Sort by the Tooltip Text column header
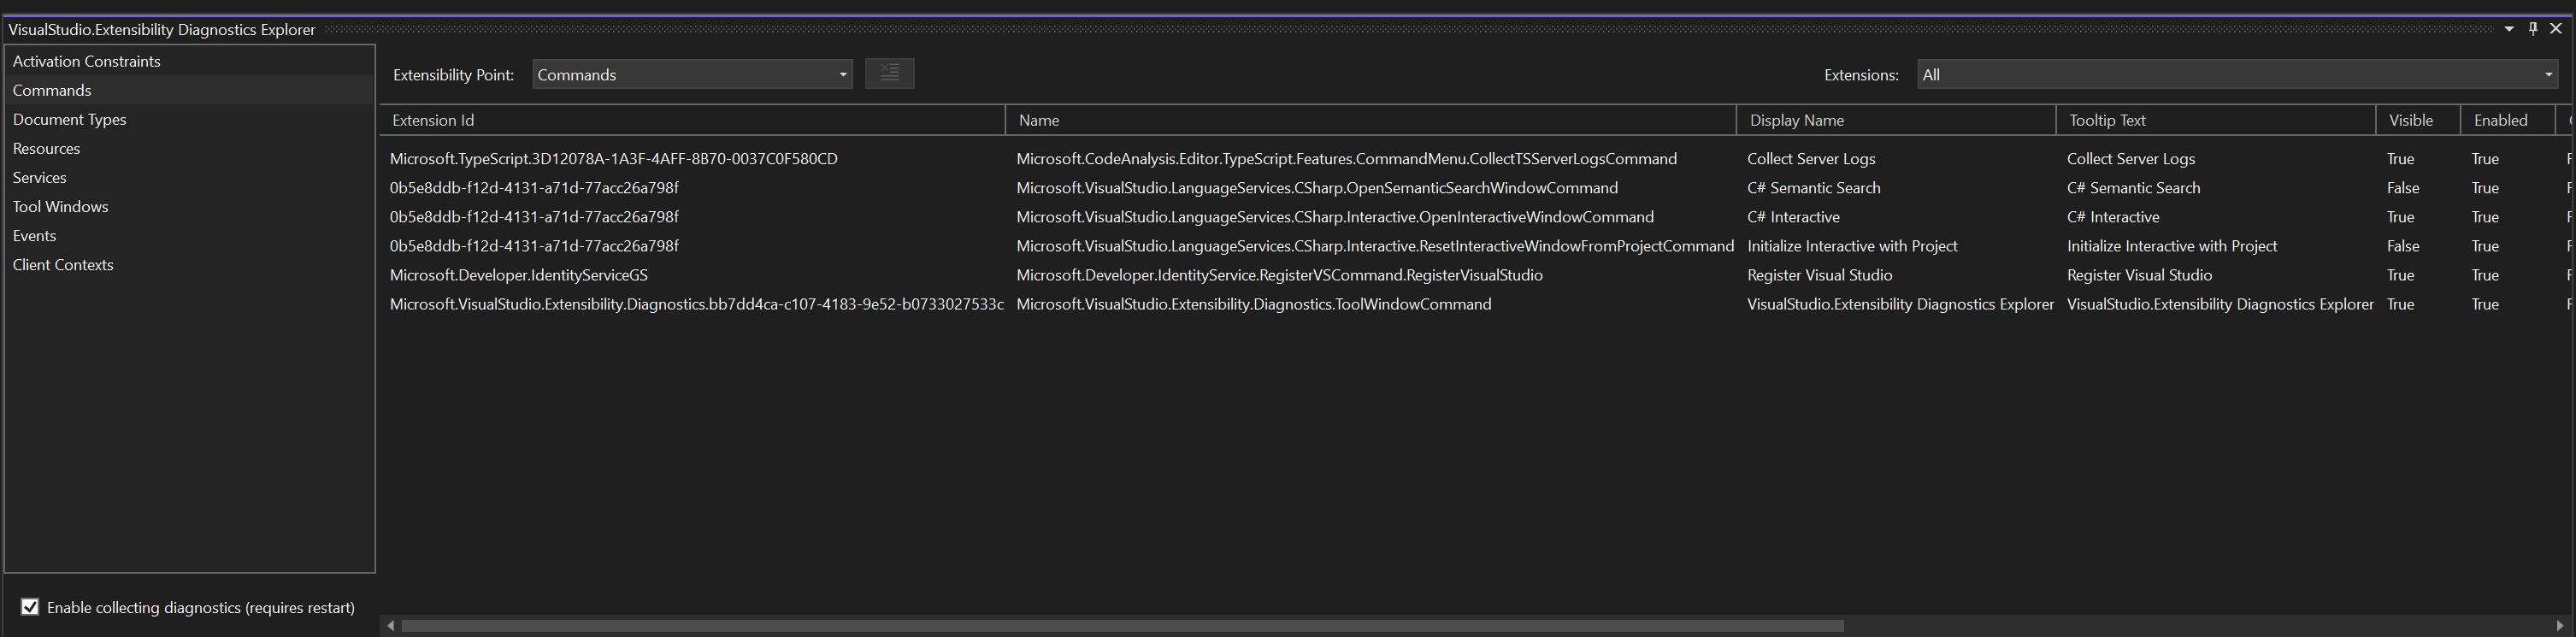Screen dimensions: 2576x637 pyautogui.click(x=2216, y=120)
